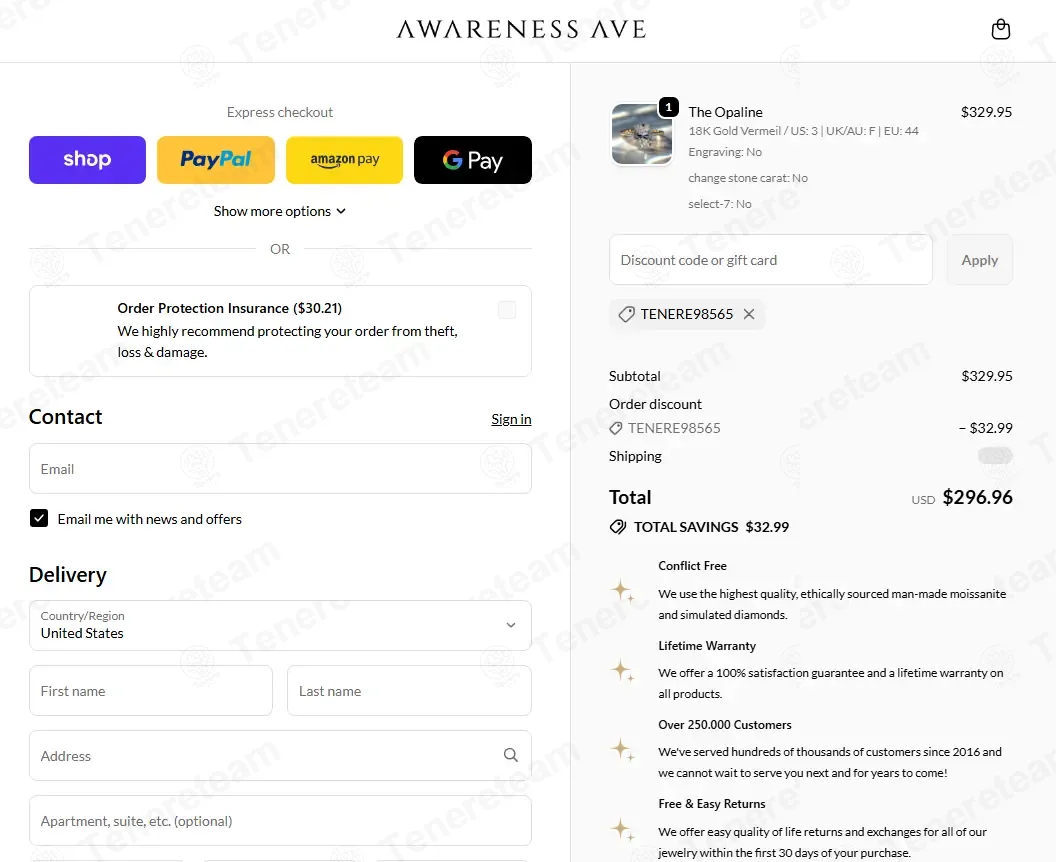Click the TOTAL SAVINGS $32.99 text

[x=711, y=527]
